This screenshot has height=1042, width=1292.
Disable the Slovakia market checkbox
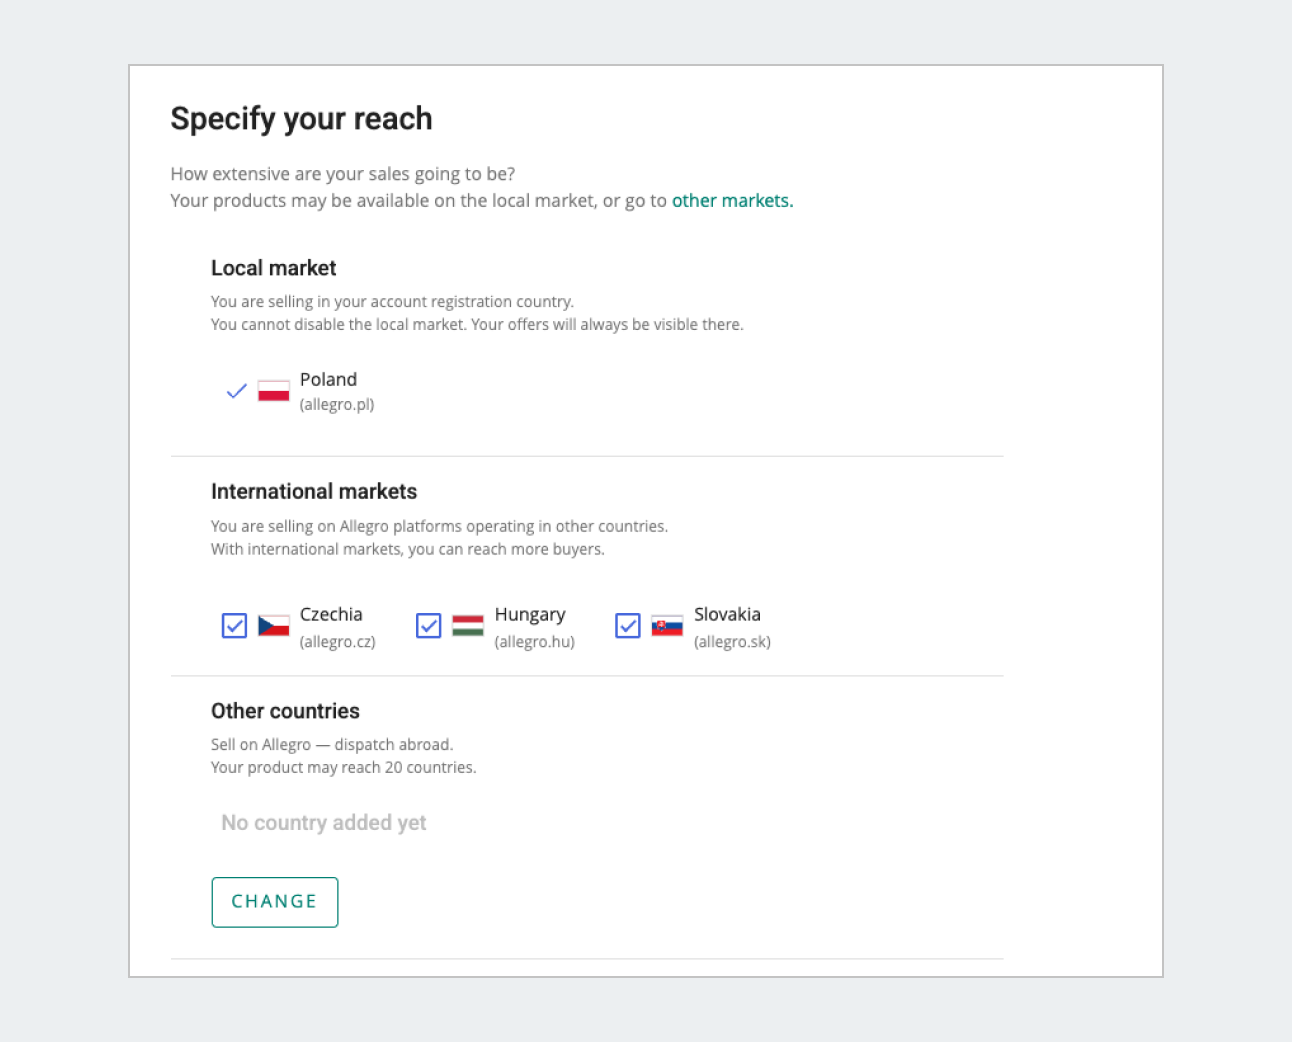click(x=628, y=626)
